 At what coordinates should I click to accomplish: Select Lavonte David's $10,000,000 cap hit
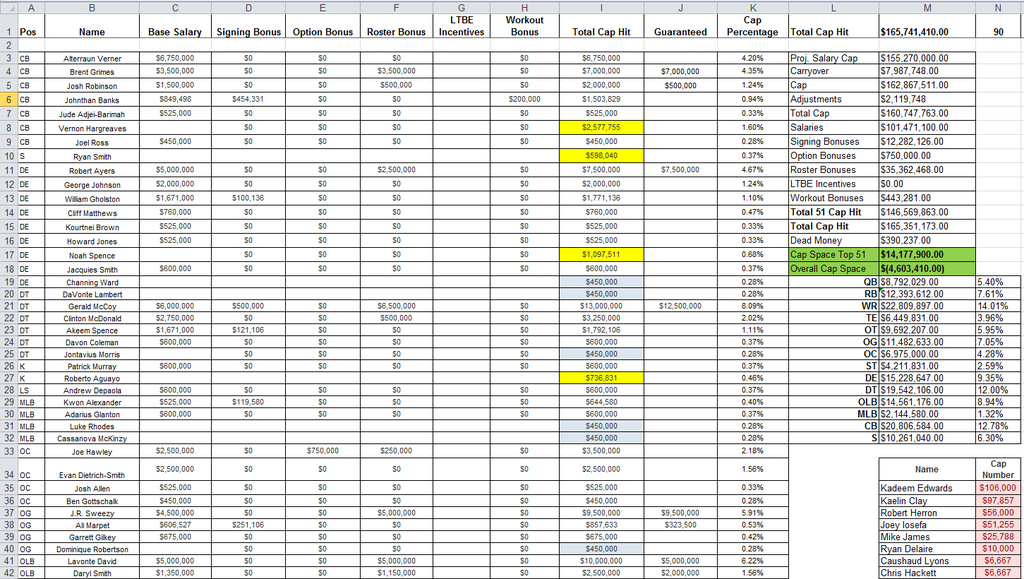click(601, 561)
